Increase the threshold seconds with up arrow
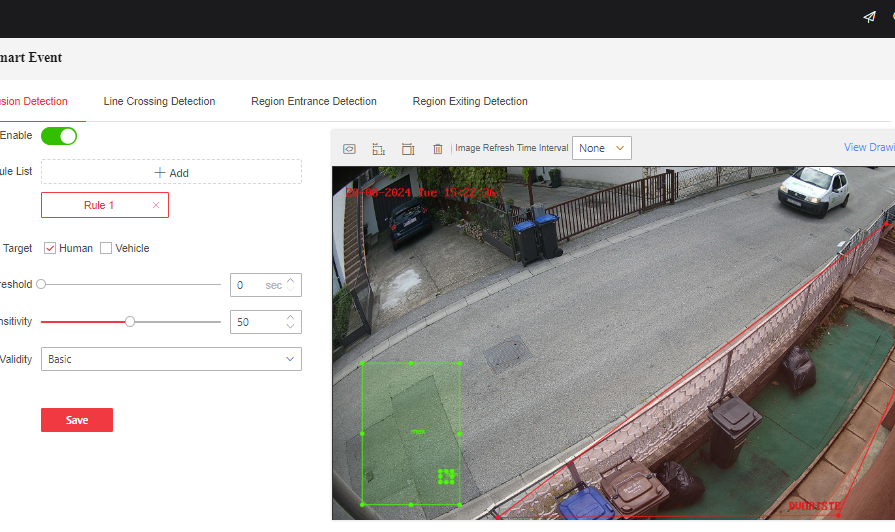This screenshot has height=532, width=895. point(291,280)
